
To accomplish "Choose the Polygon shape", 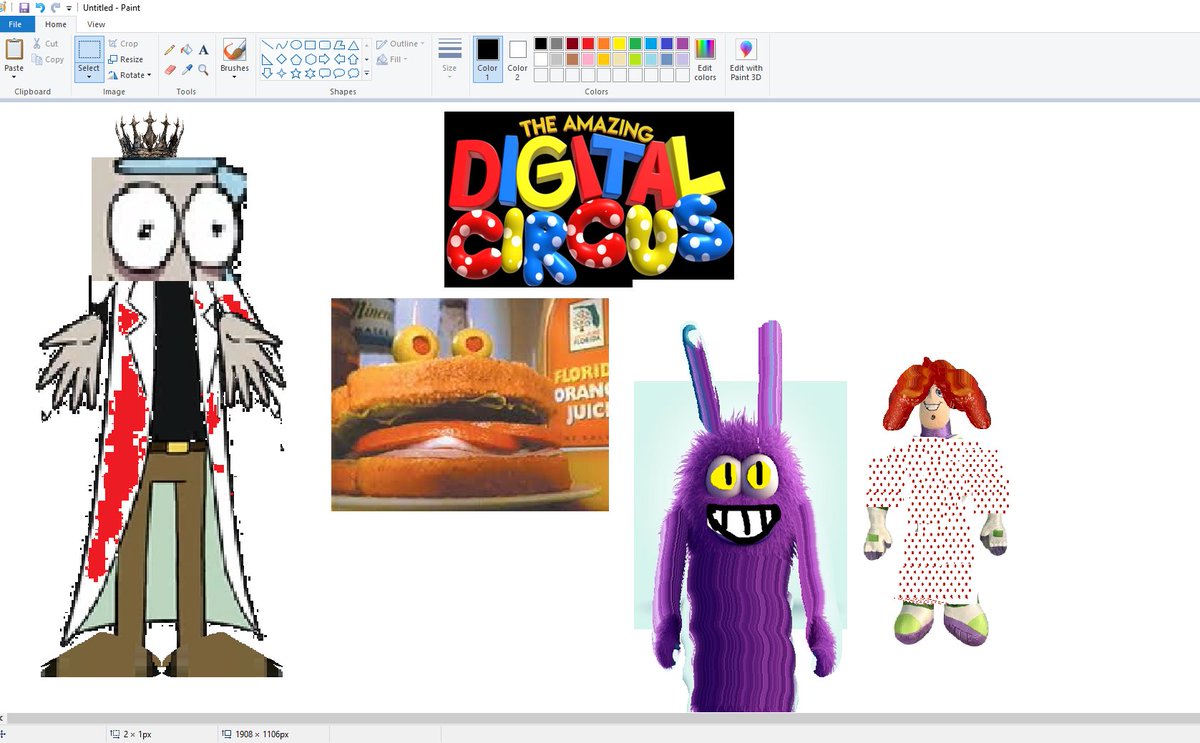I will pos(339,45).
